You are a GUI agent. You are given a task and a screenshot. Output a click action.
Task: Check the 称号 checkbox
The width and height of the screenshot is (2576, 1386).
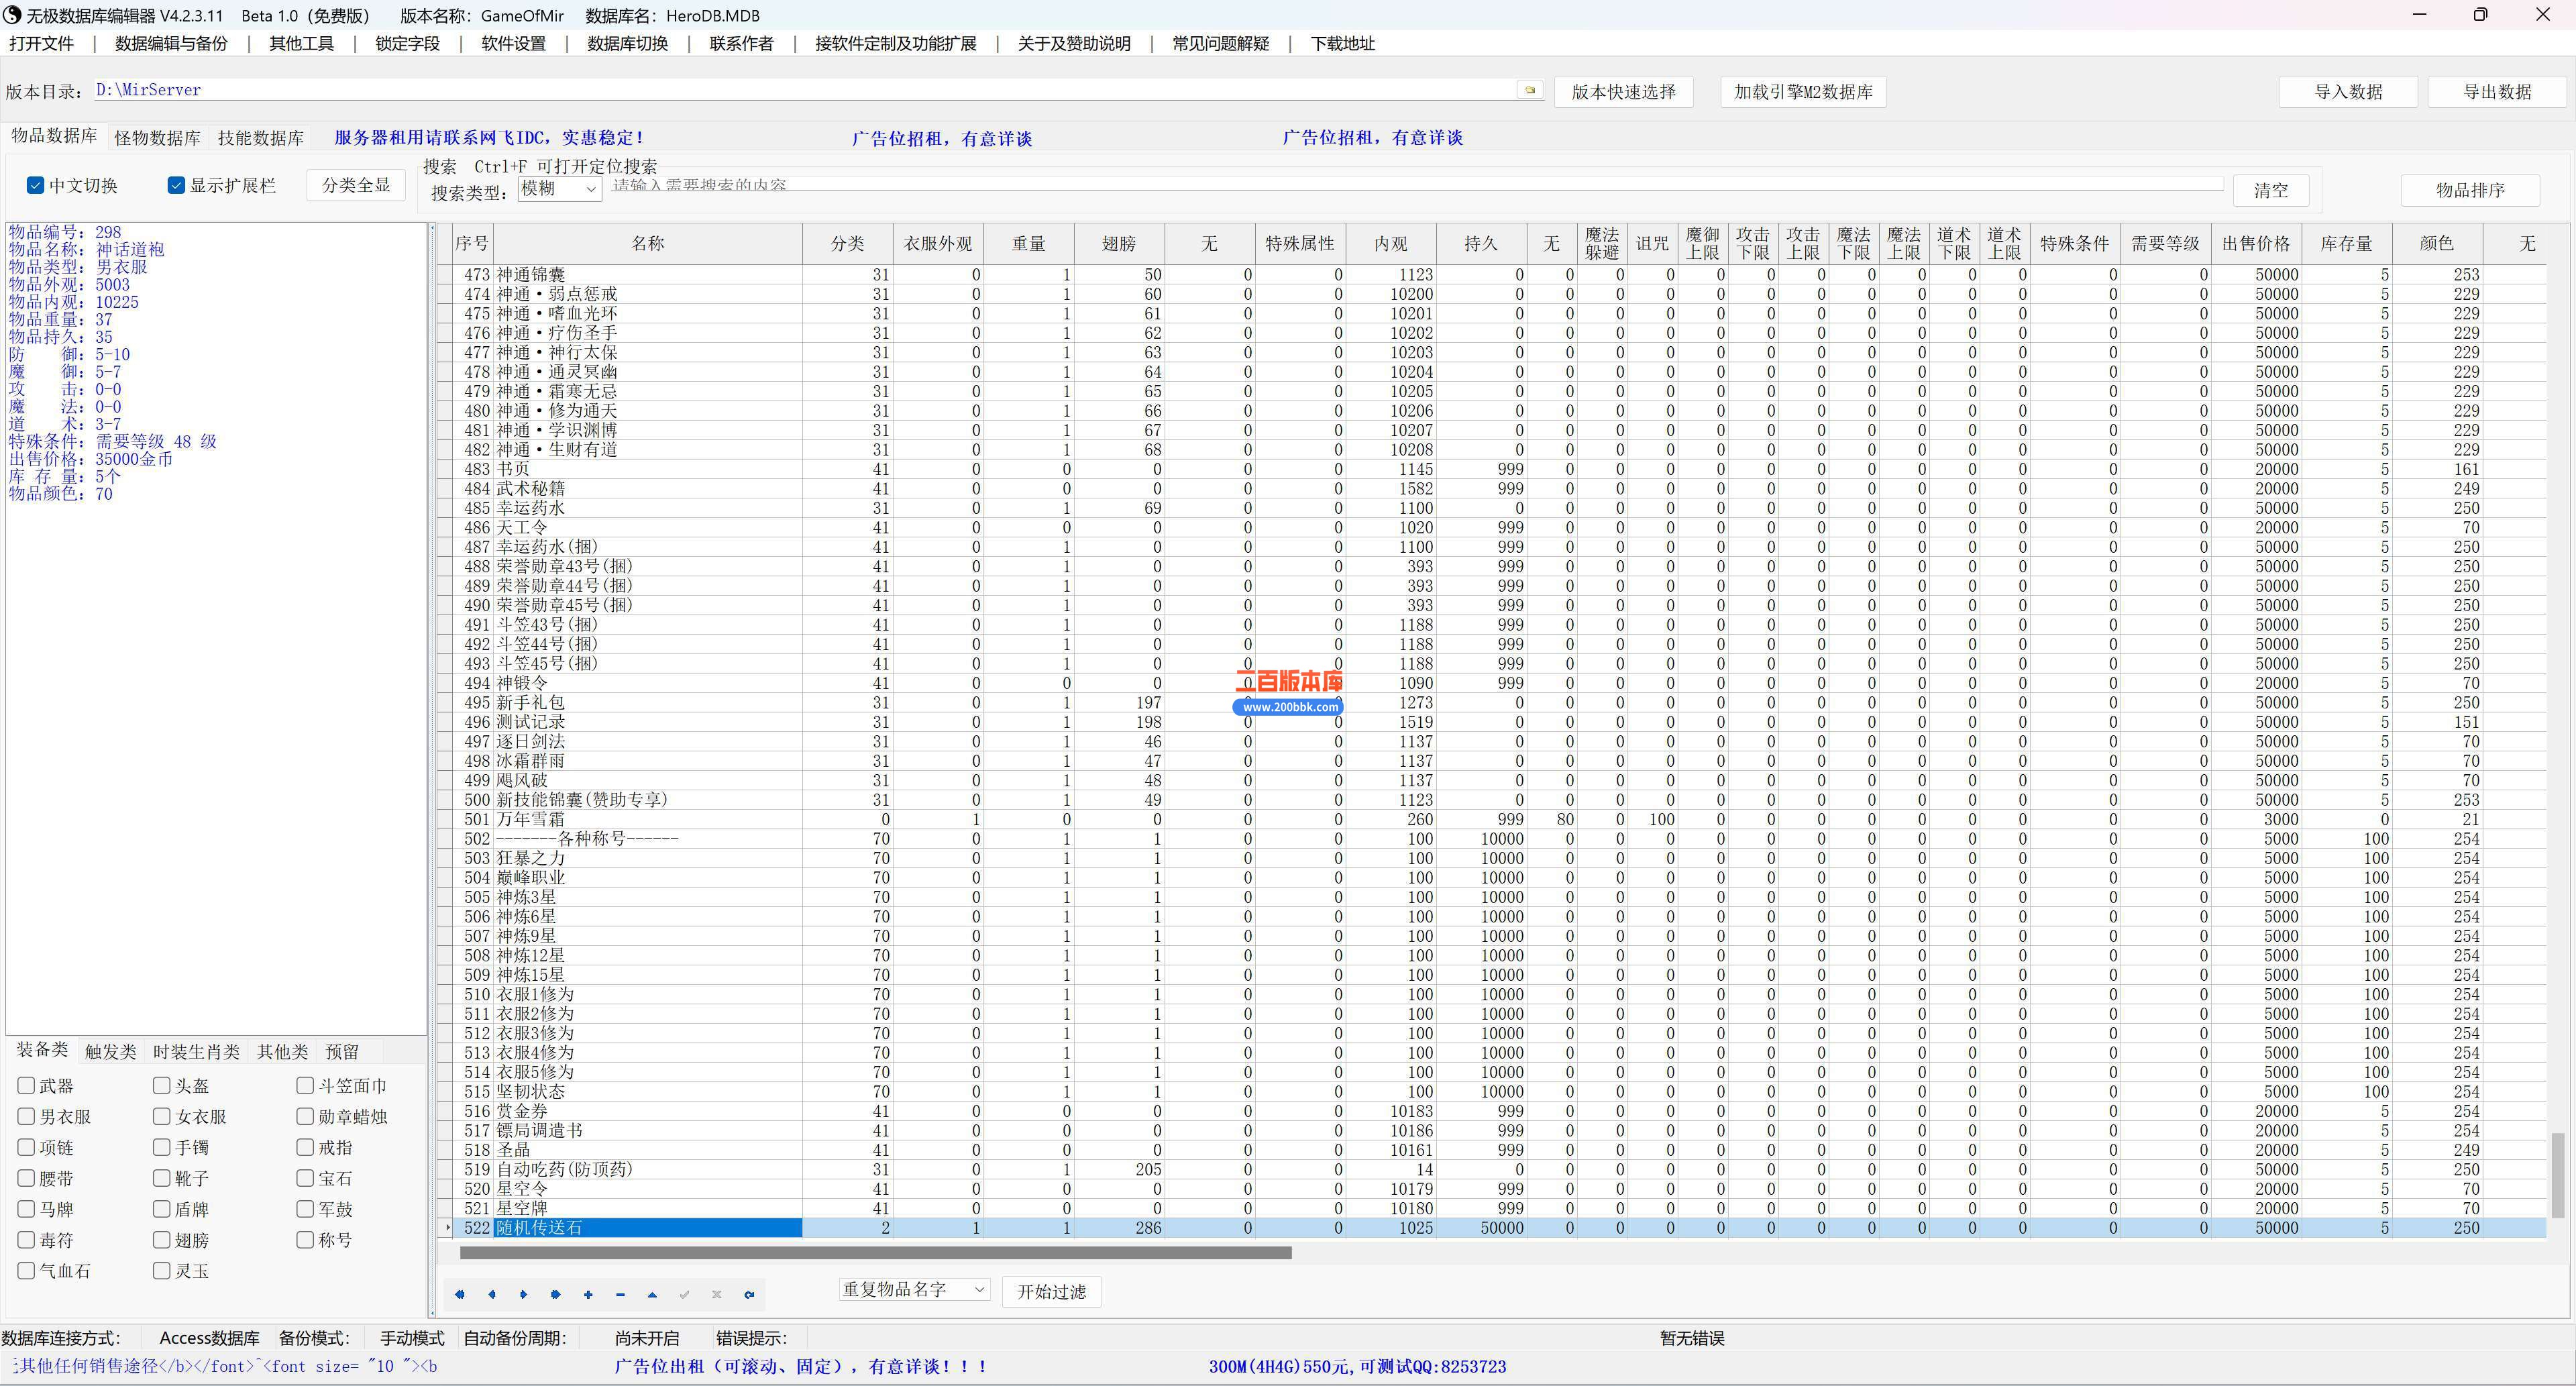(305, 1240)
